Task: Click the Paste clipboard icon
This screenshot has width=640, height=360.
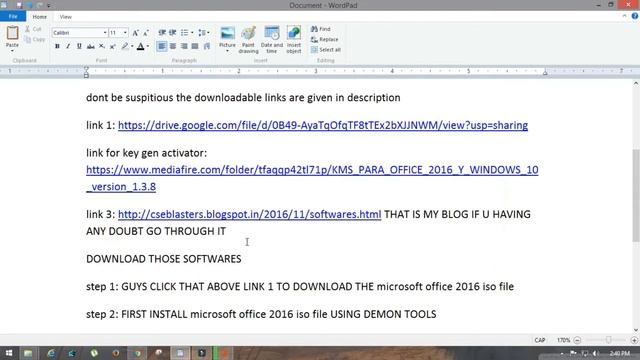Action: coord(12,33)
